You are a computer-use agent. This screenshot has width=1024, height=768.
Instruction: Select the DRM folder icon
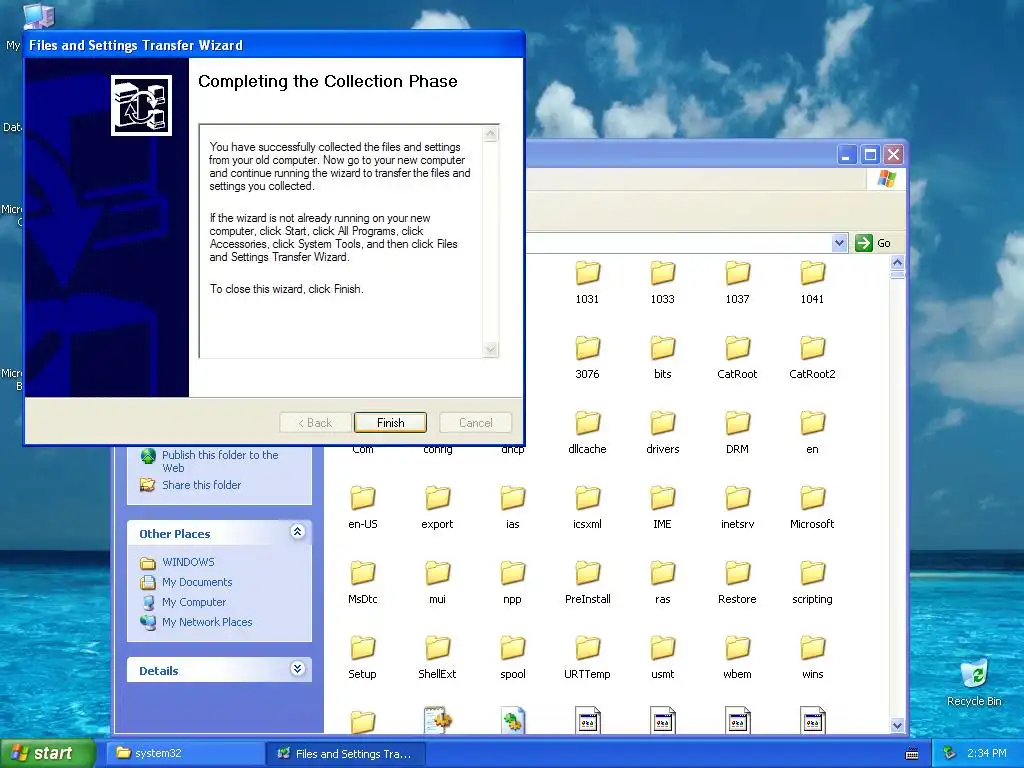point(737,423)
